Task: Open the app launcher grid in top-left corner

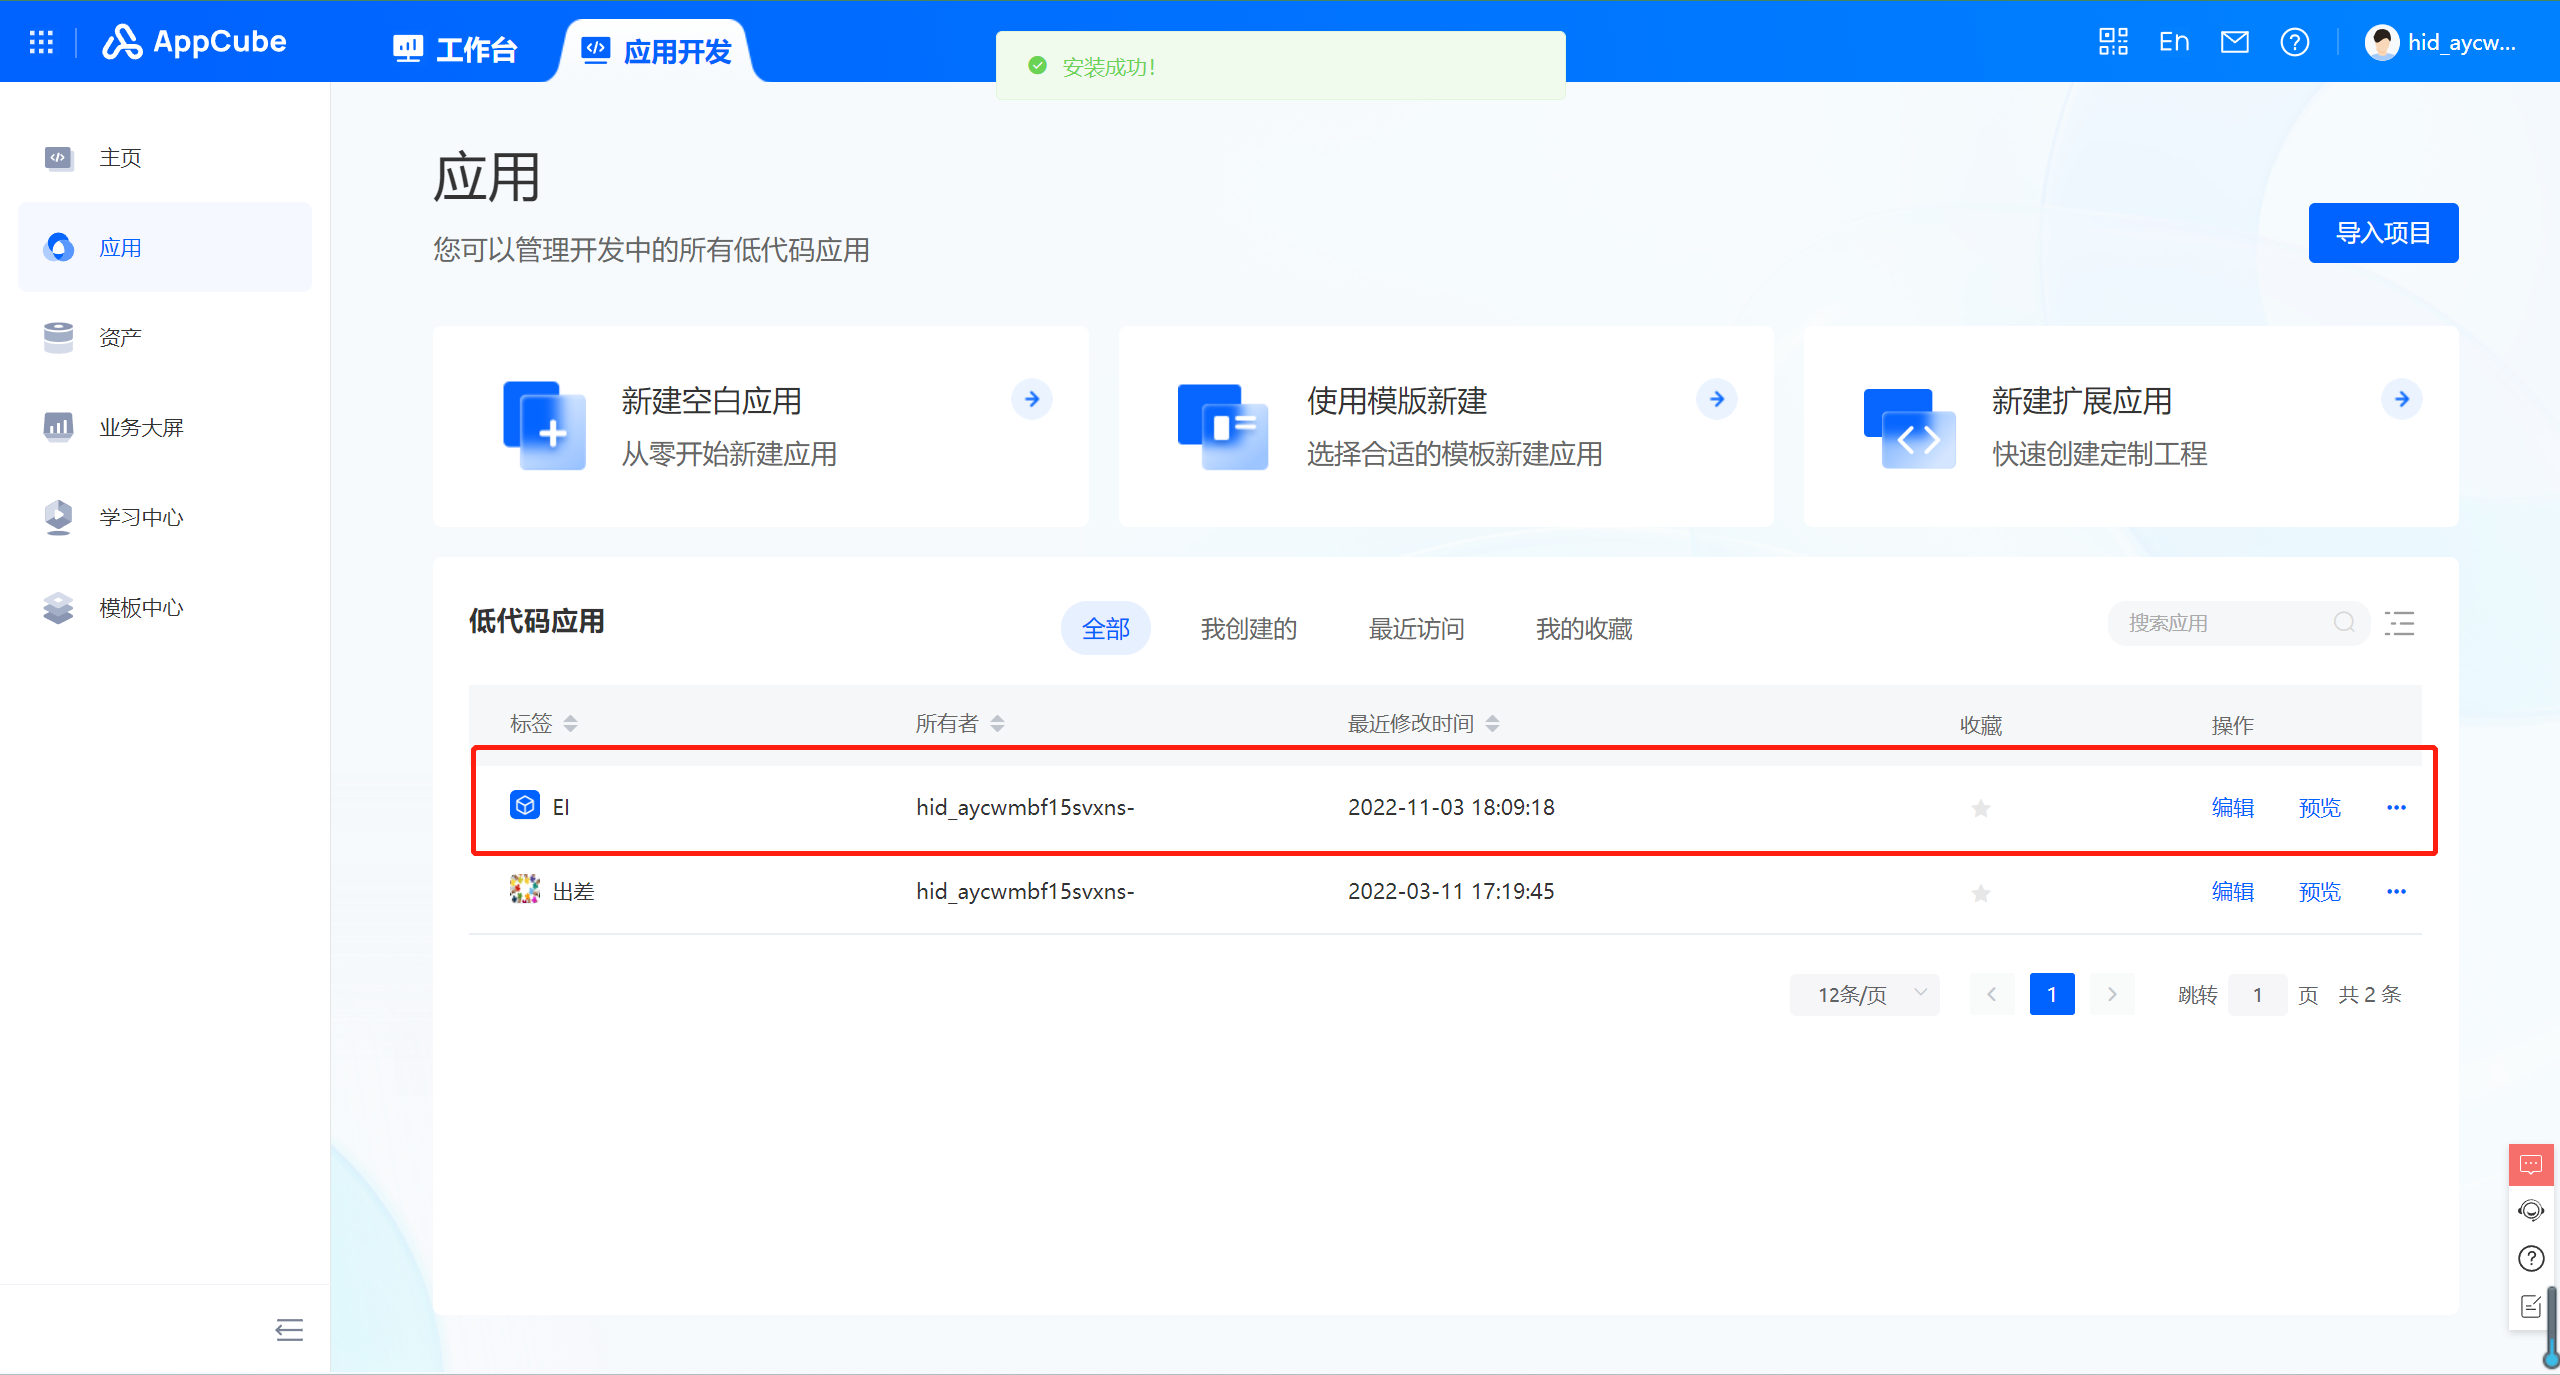Action: [x=41, y=41]
